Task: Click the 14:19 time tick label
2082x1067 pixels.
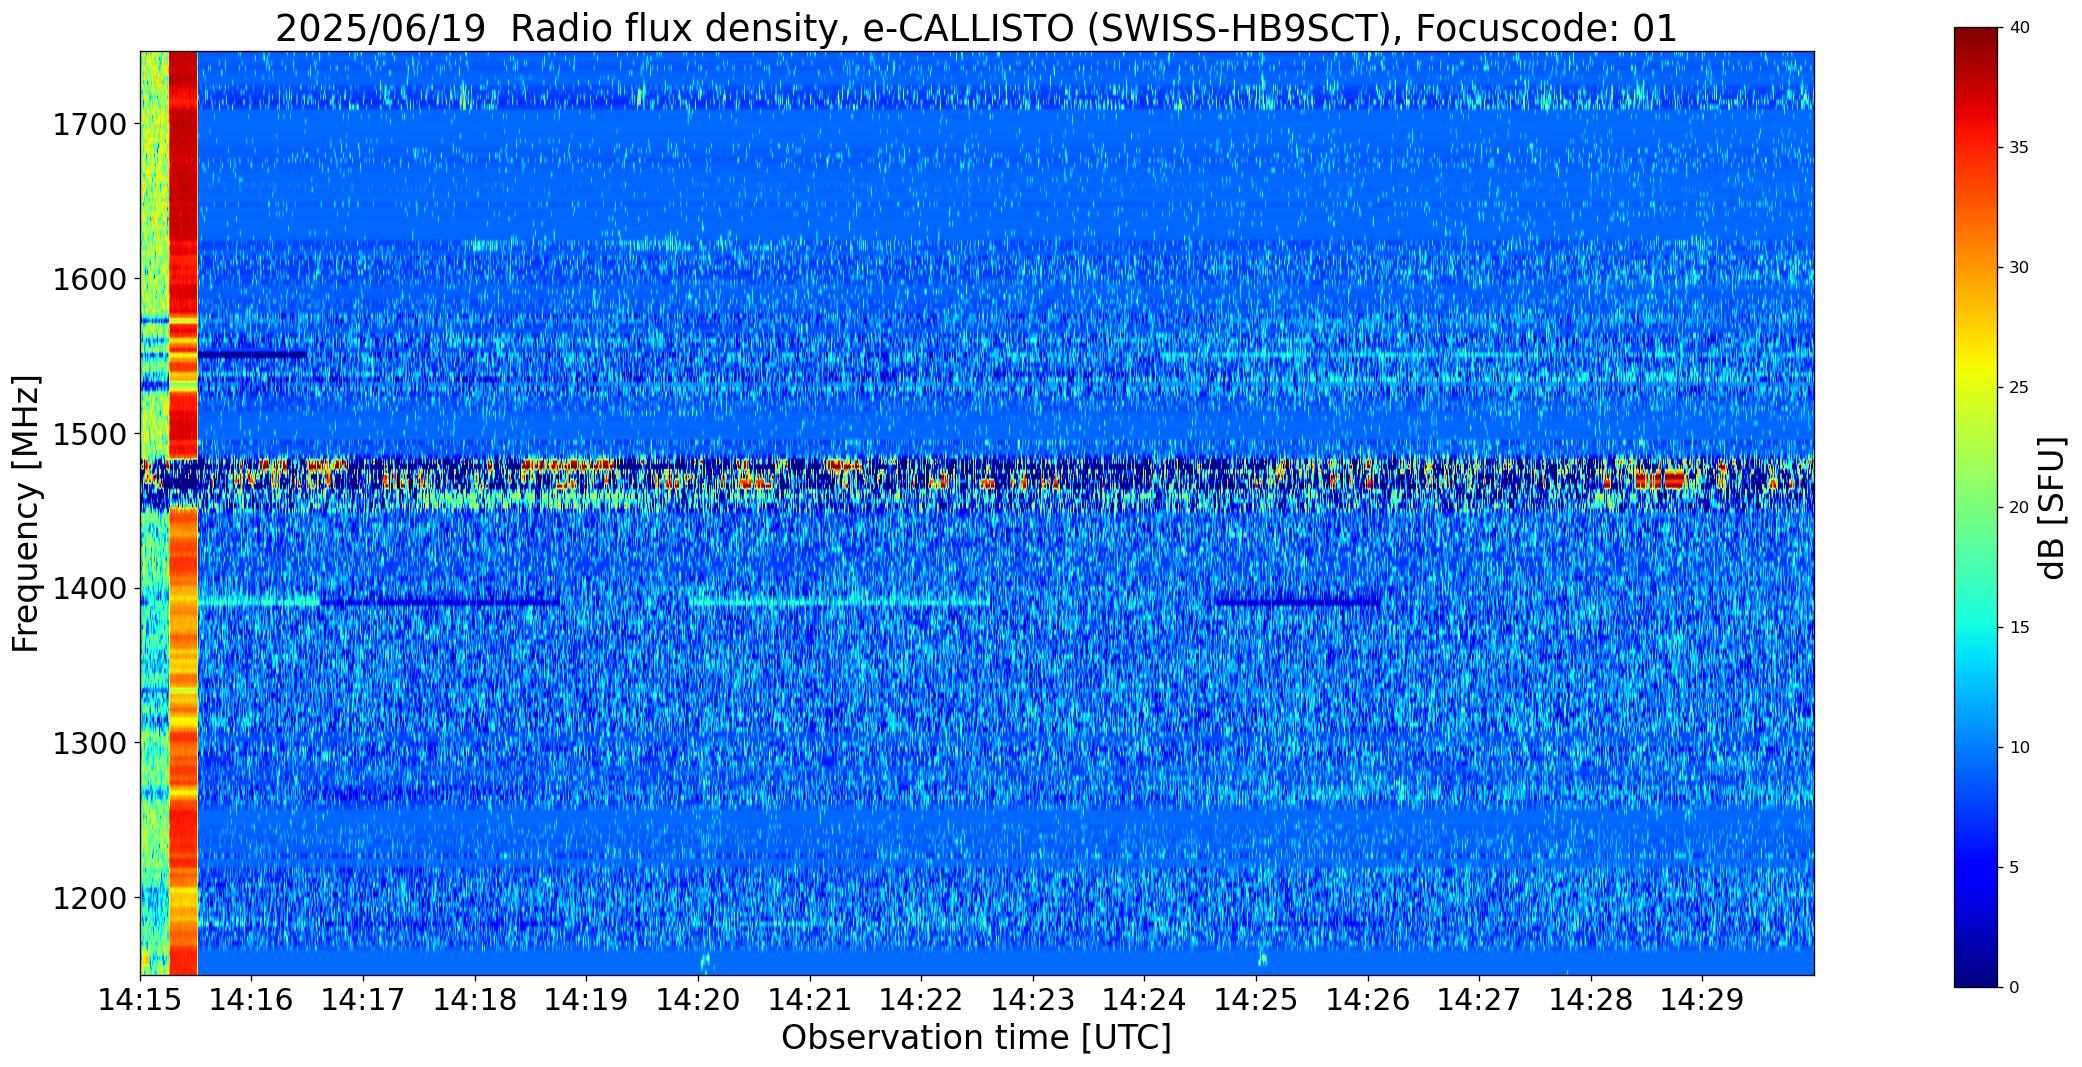Action: 587,999
